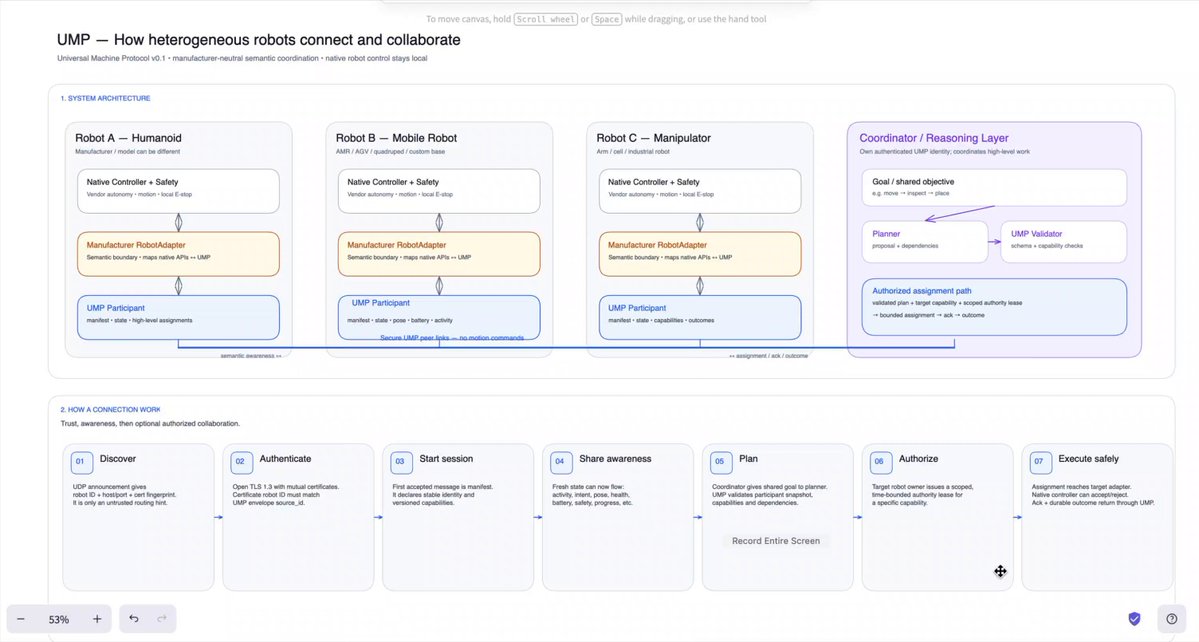Viewport: 1199px width, 642px height.
Task: Click the 'Start session' step title
Action: [446, 459]
